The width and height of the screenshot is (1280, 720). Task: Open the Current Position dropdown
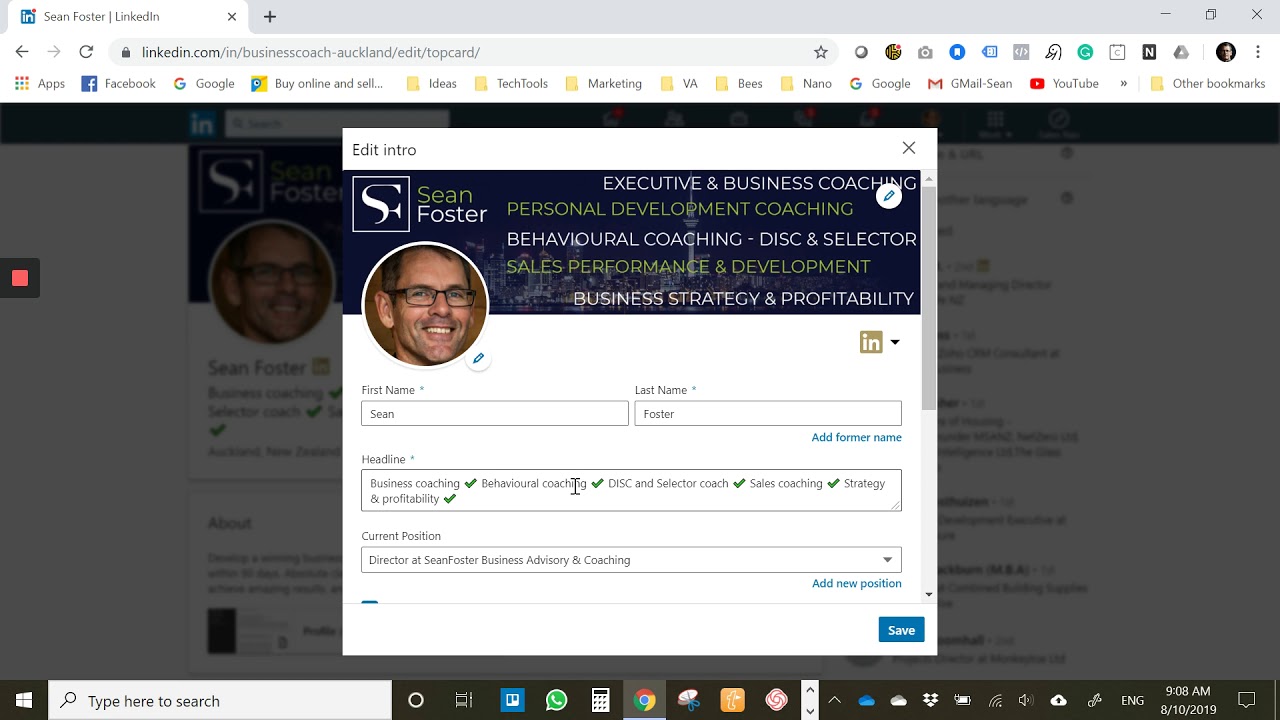pyautogui.click(x=631, y=560)
